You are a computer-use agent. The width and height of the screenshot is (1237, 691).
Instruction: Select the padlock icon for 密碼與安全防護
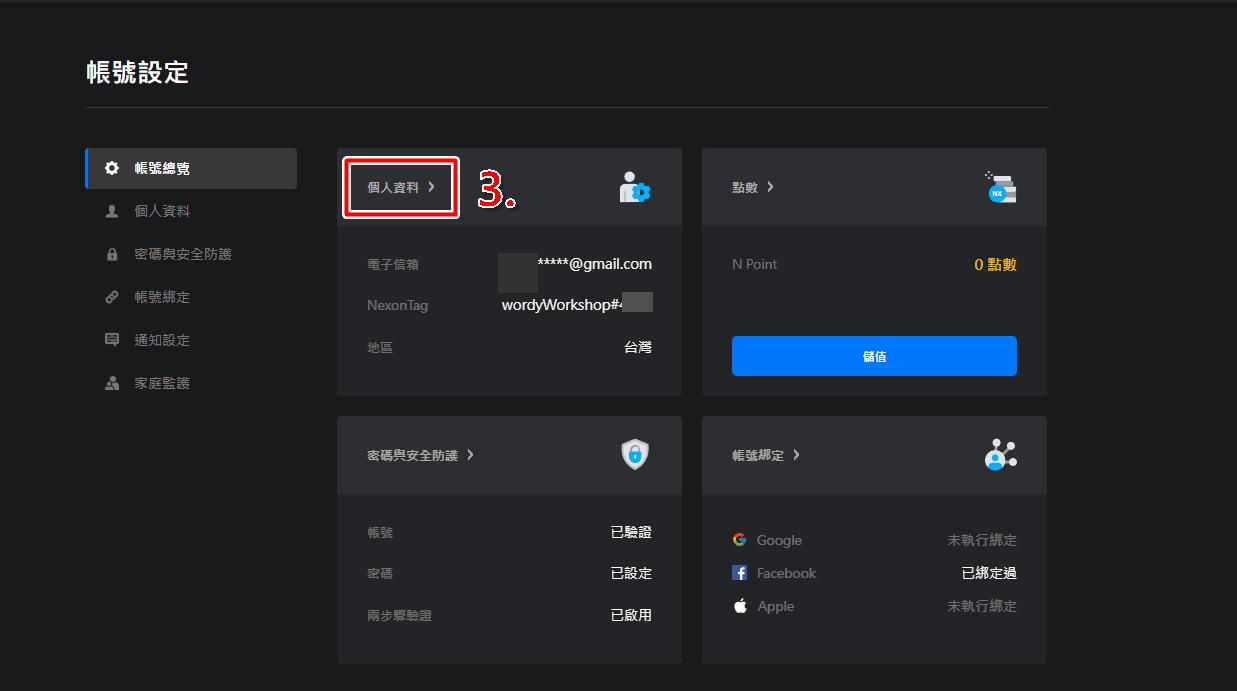(x=113, y=254)
